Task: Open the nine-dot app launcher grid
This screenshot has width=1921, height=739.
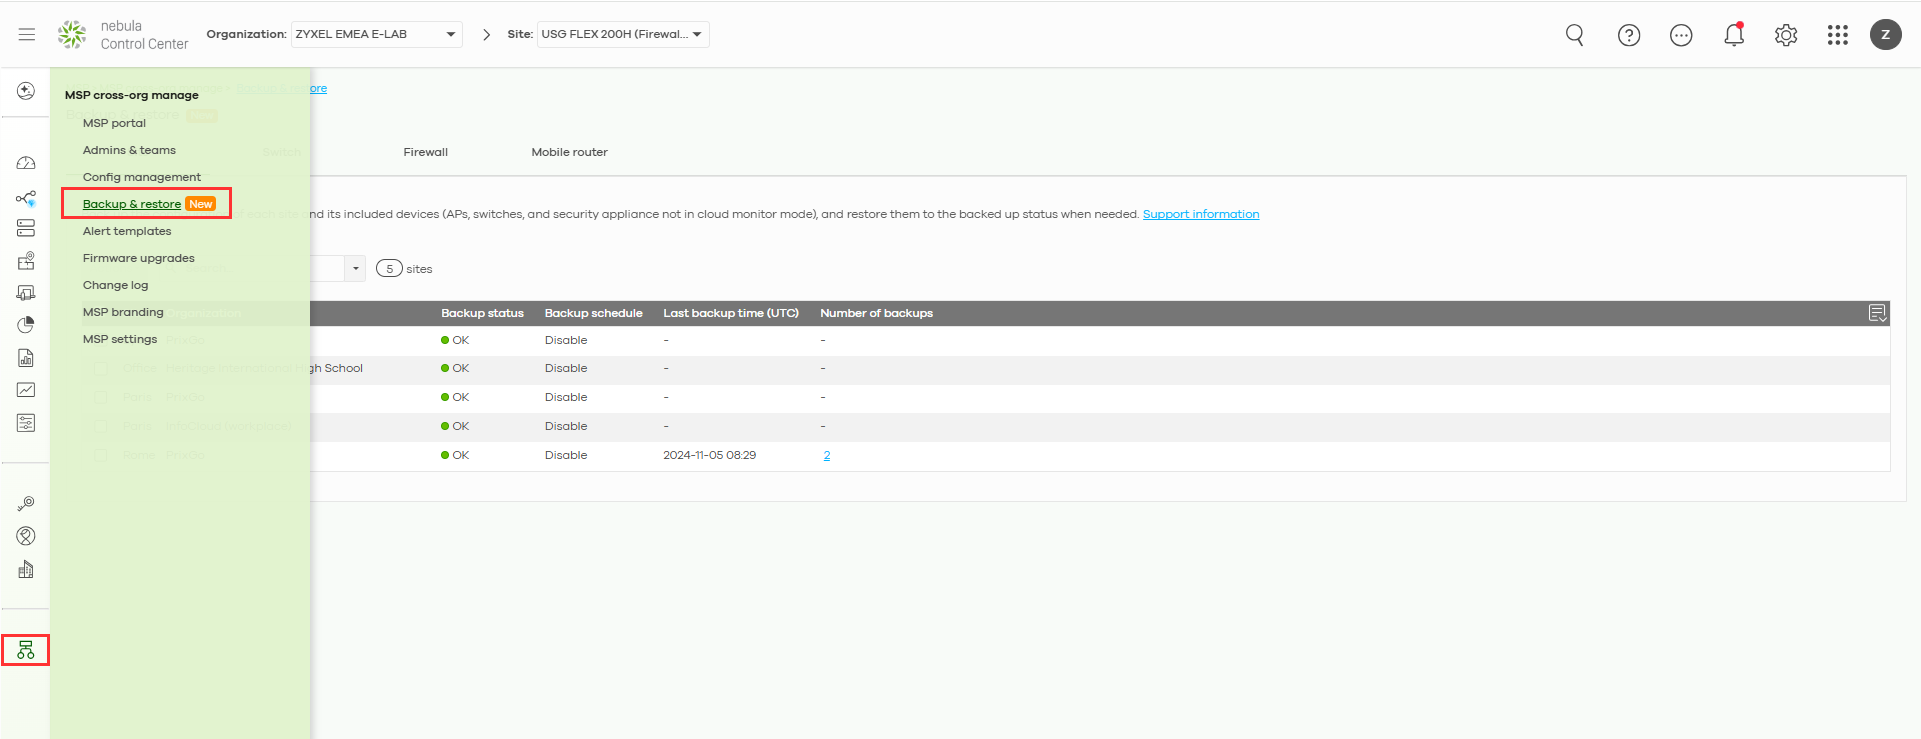Action: pos(1838,35)
